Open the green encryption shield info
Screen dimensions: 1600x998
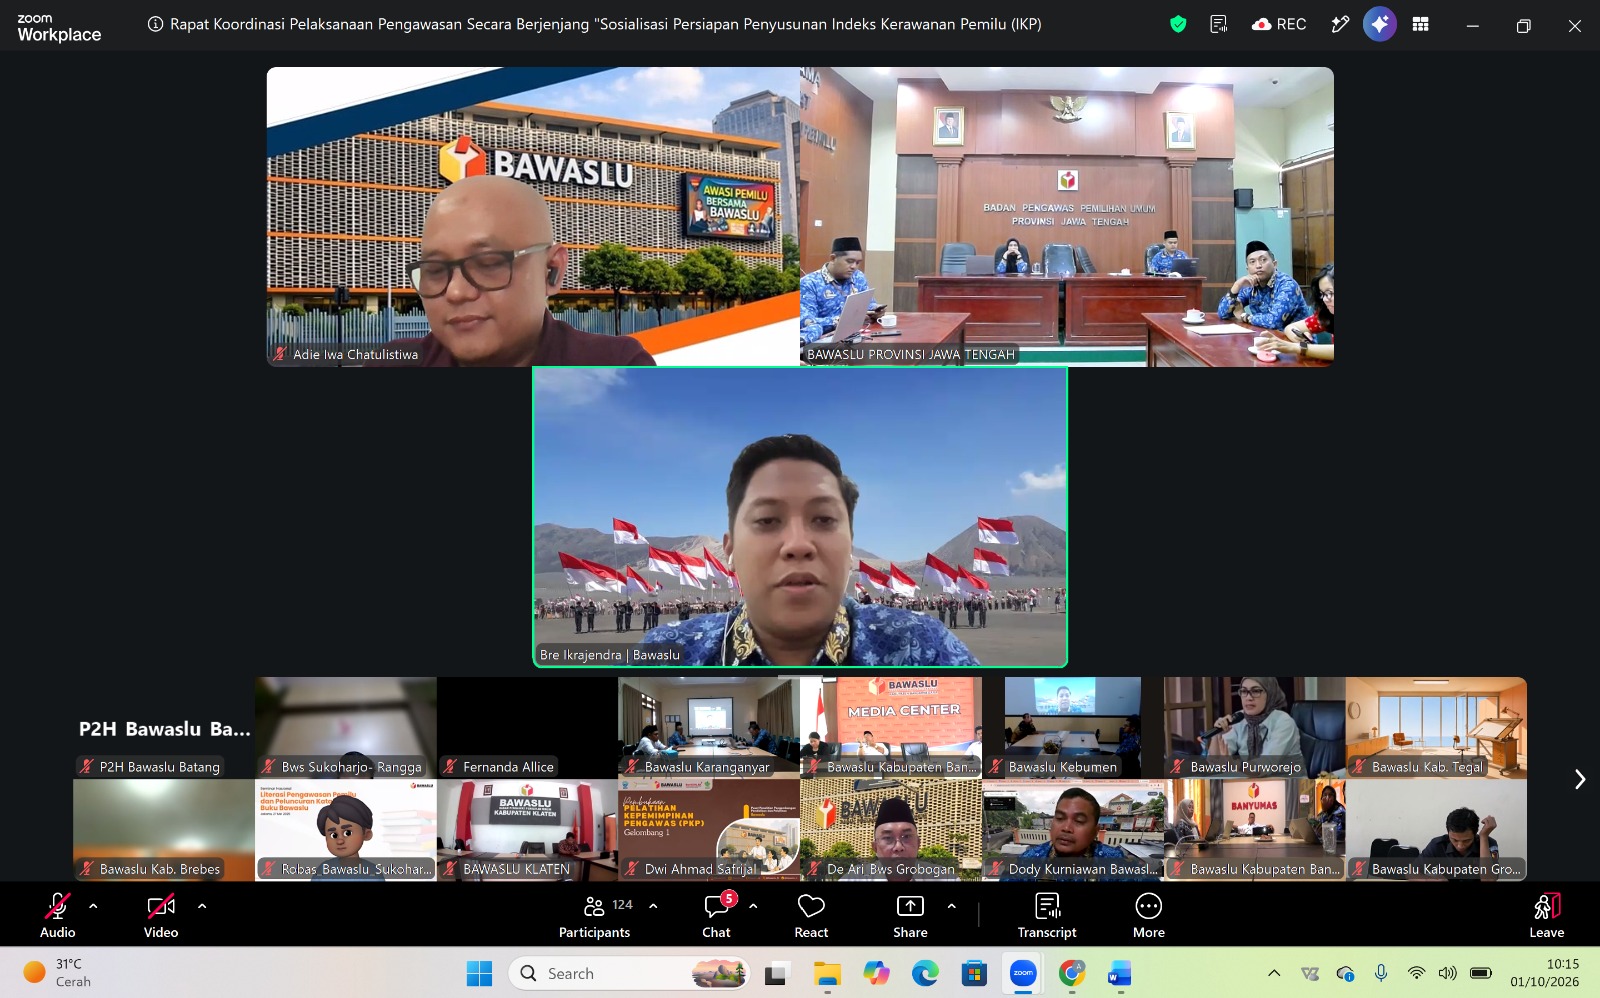1178,24
